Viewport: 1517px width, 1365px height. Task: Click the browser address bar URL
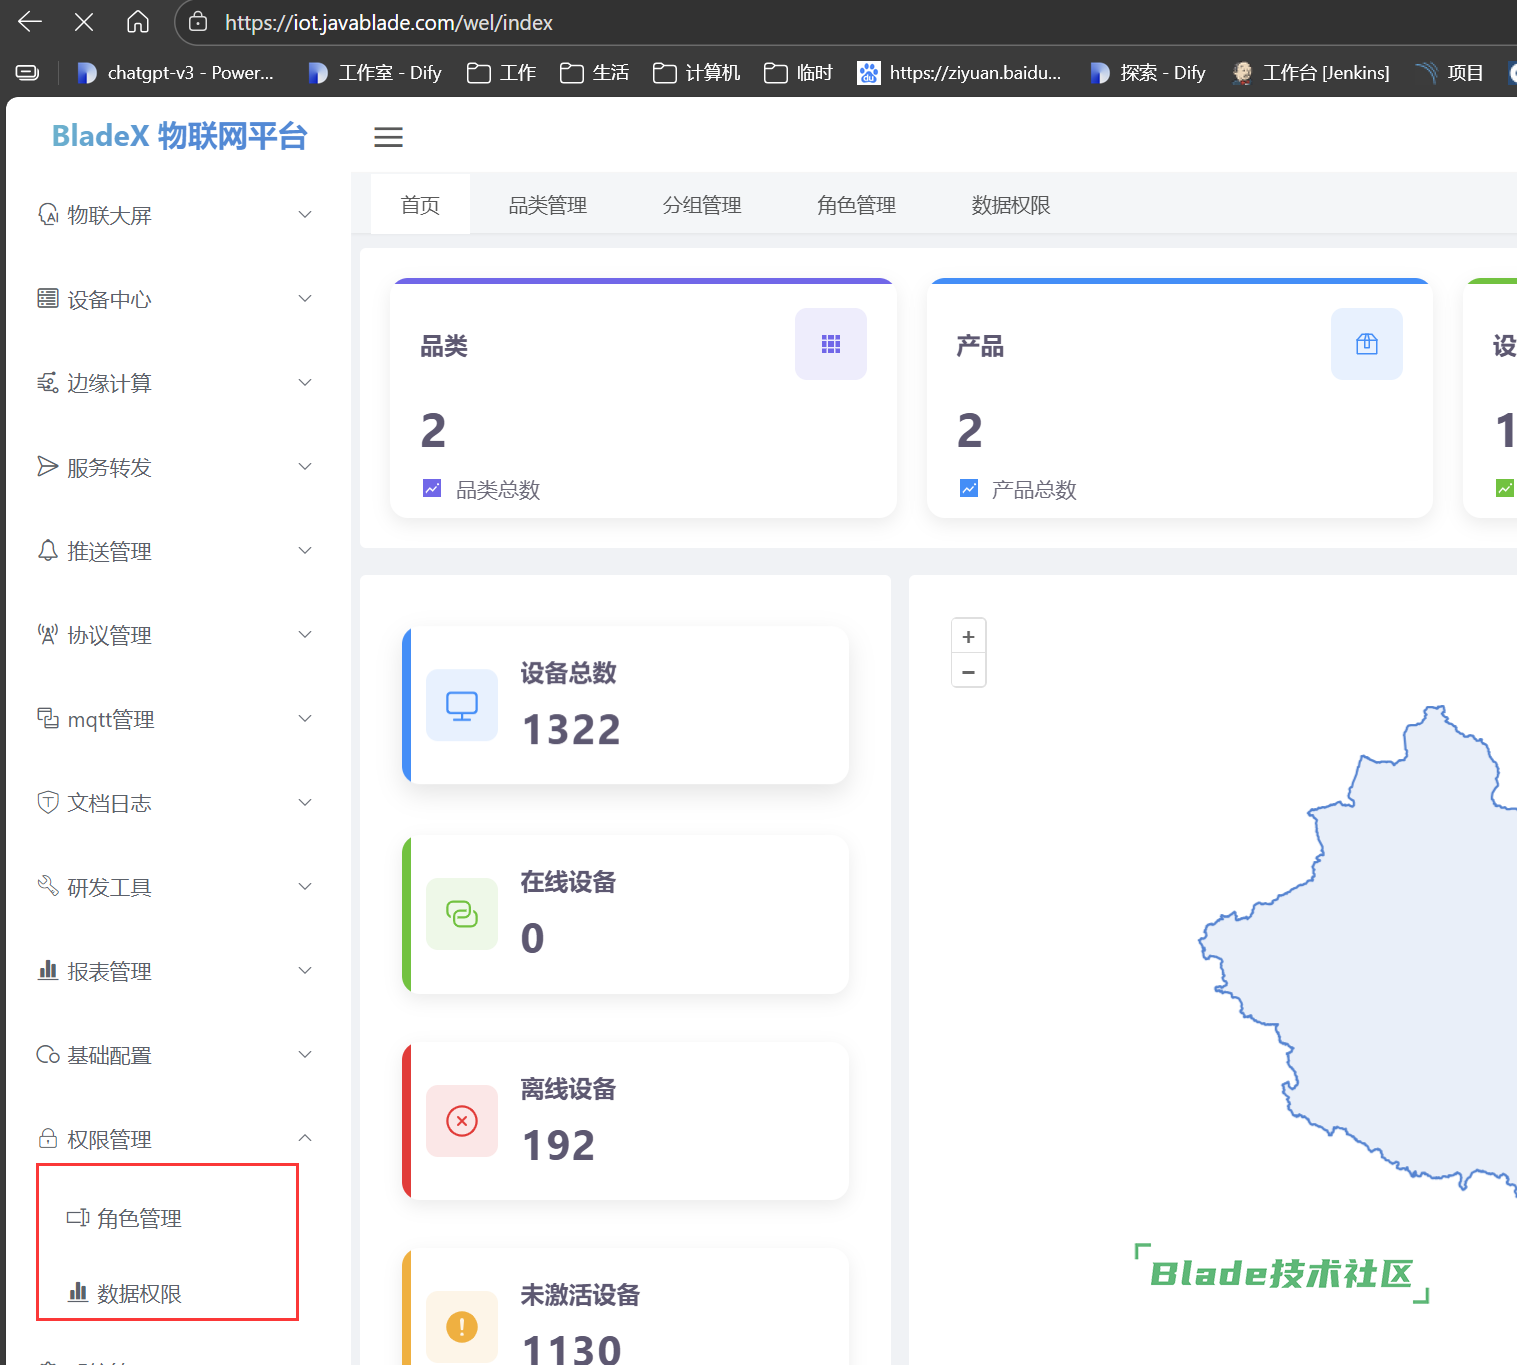pos(388,22)
